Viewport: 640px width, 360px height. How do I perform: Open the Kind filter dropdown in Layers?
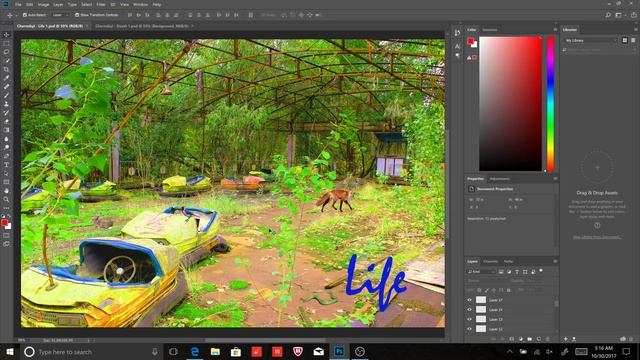pos(482,272)
